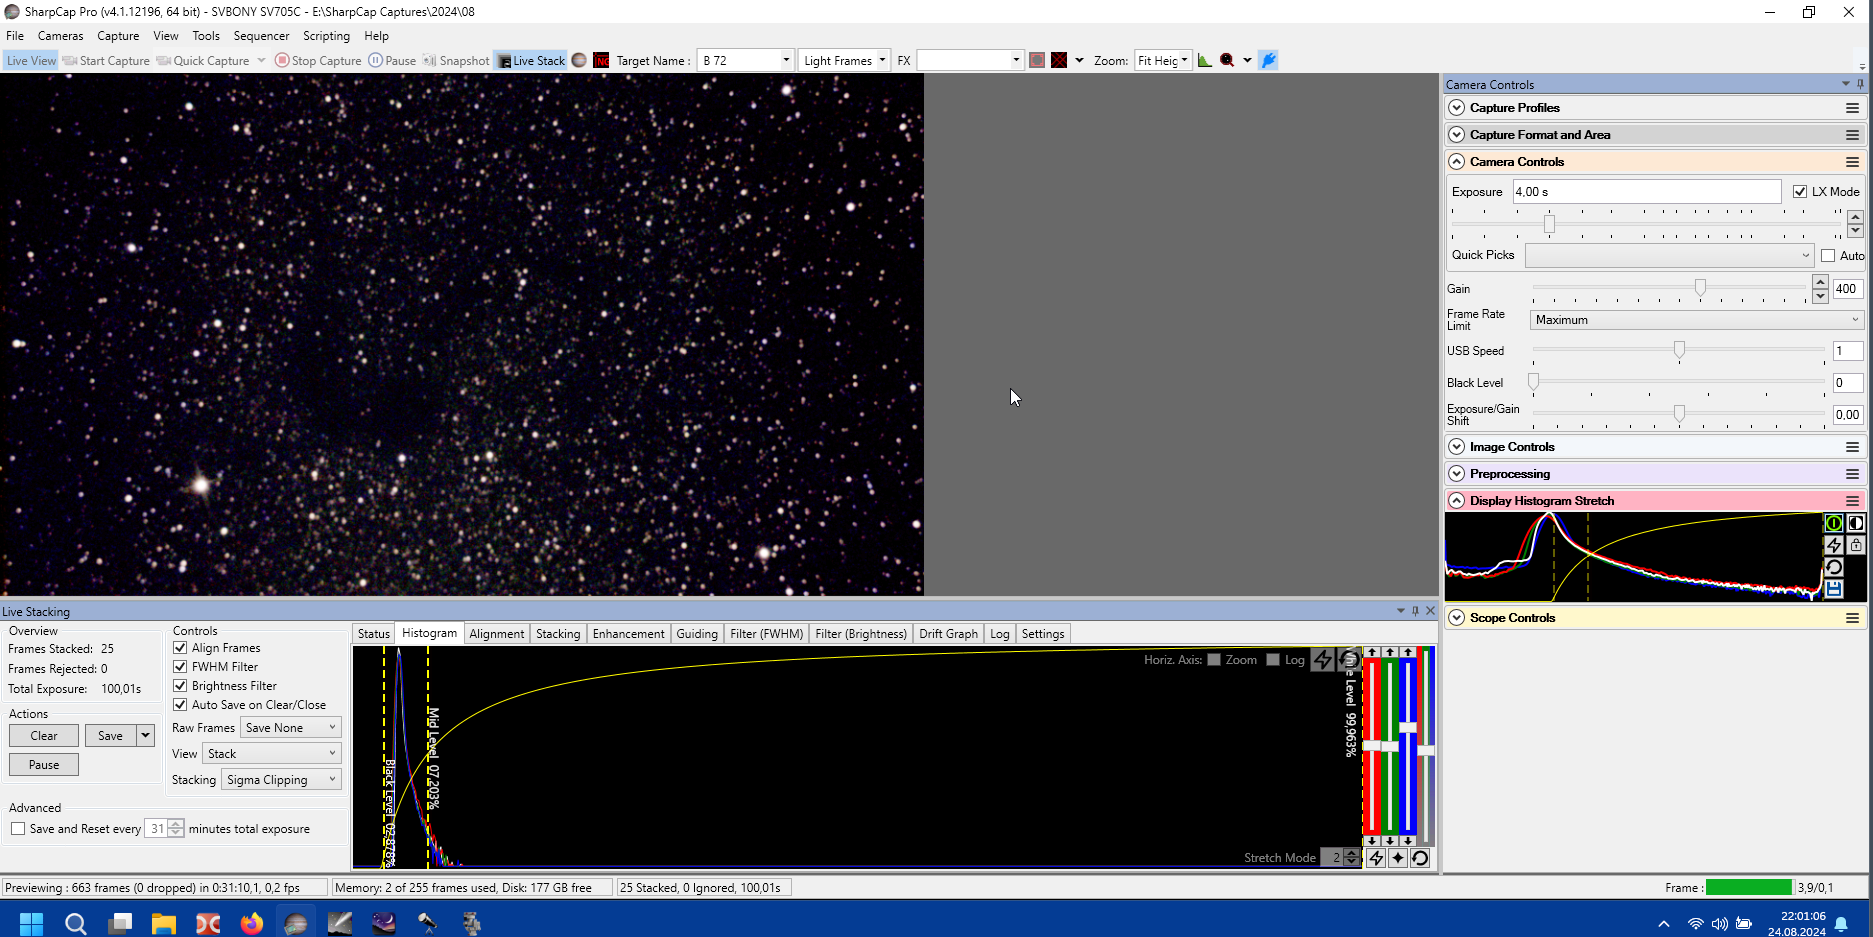Image resolution: width=1873 pixels, height=937 pixels.
Task: Open the Scope Controls hamburger menu
Action: 1852,618
